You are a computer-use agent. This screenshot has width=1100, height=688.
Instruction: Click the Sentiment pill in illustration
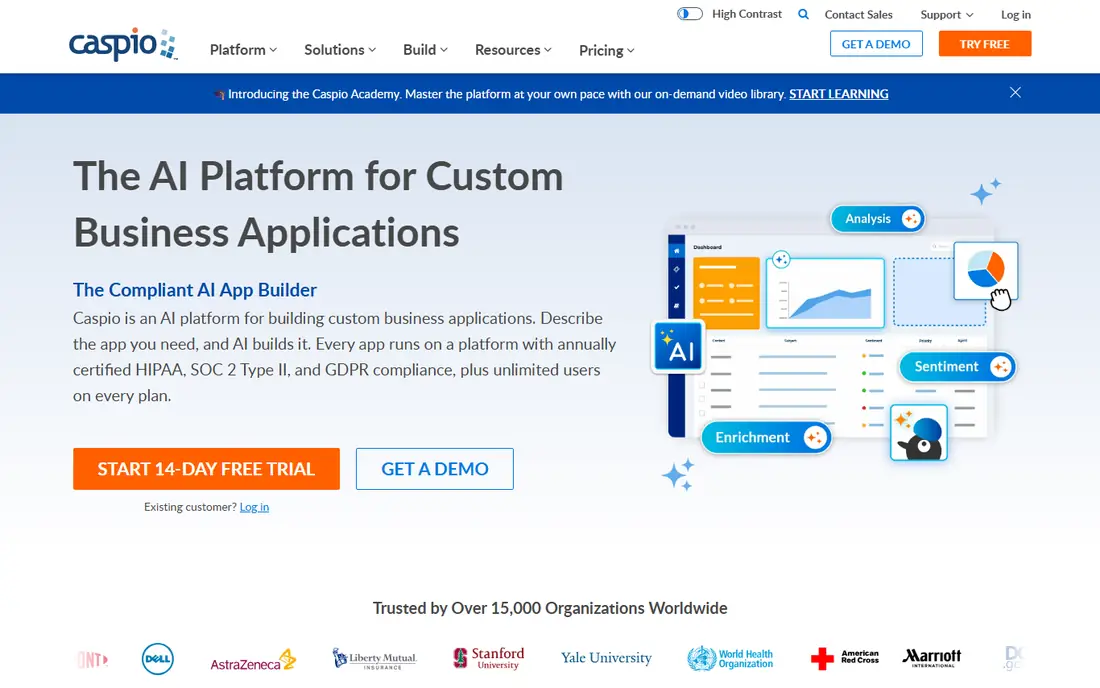tap(958, 367)
